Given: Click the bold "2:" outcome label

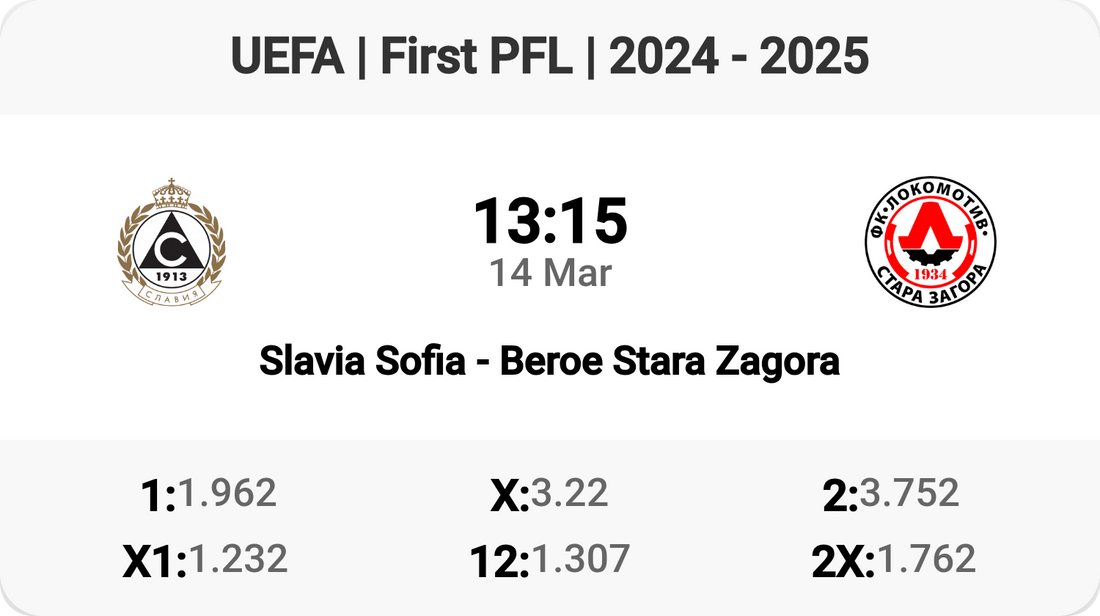Looking at the screenshot, I should (x=840, y=496).
